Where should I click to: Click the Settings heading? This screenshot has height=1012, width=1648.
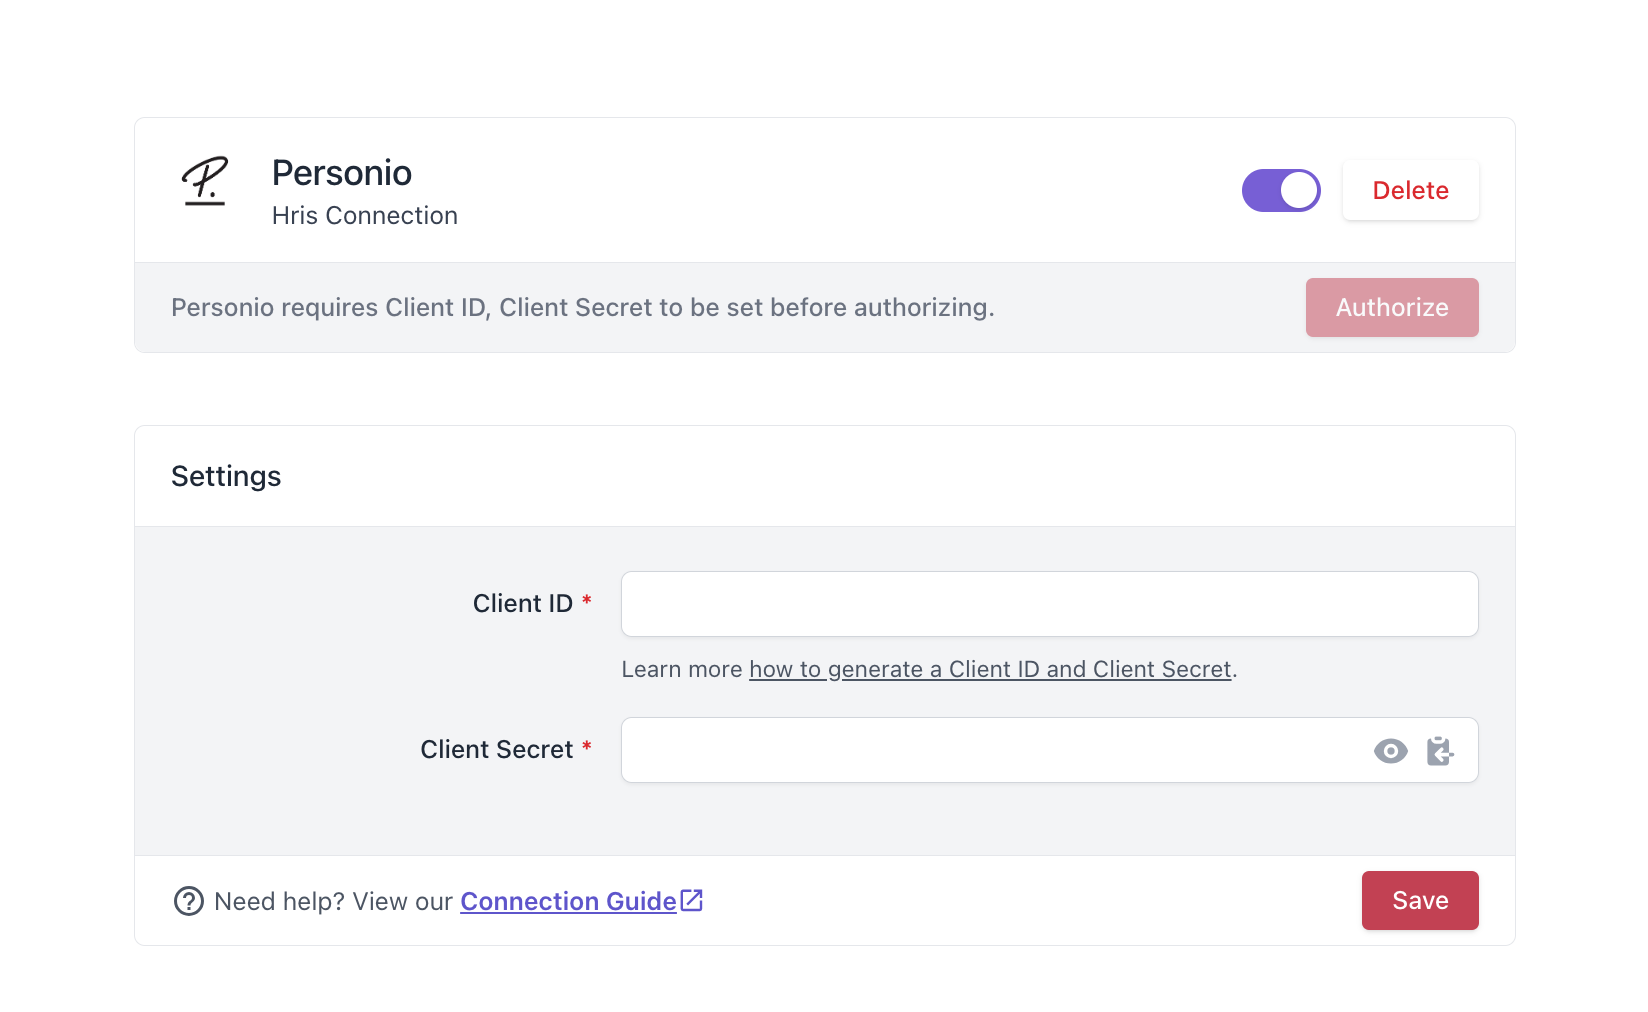point(226,476)
